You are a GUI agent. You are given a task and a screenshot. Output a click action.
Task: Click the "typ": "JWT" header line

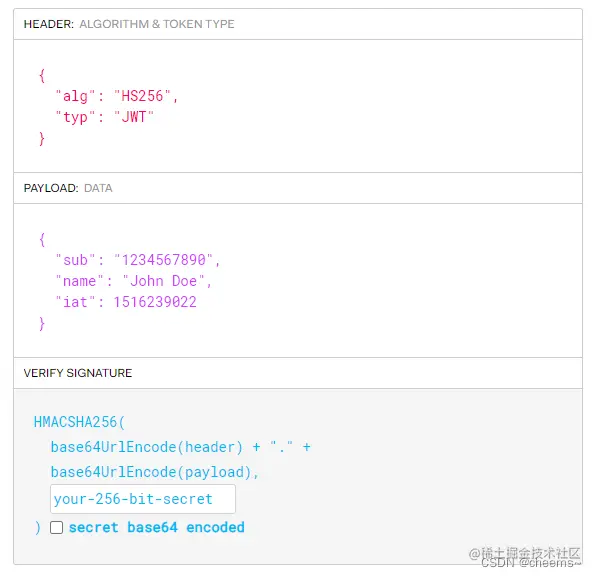(105, 117)
